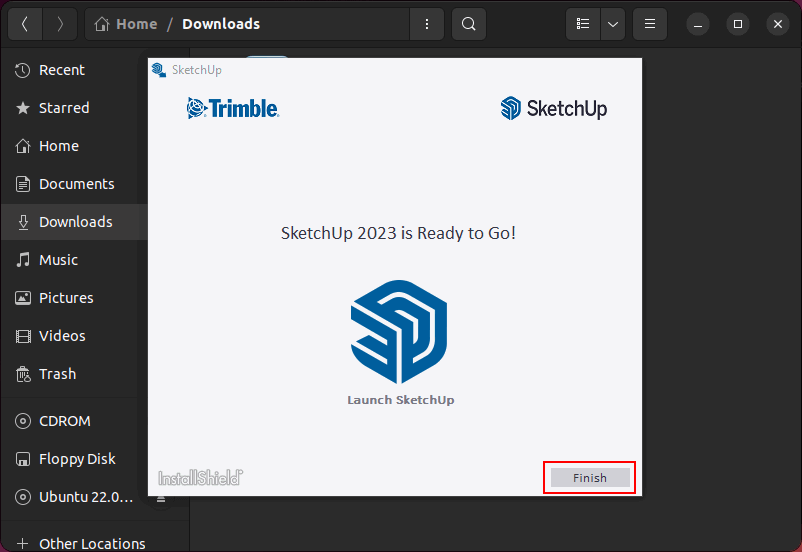This screenshot has height=552, width=802.
Task: Click the Recent clock icon
Action: tap(23, 70)
